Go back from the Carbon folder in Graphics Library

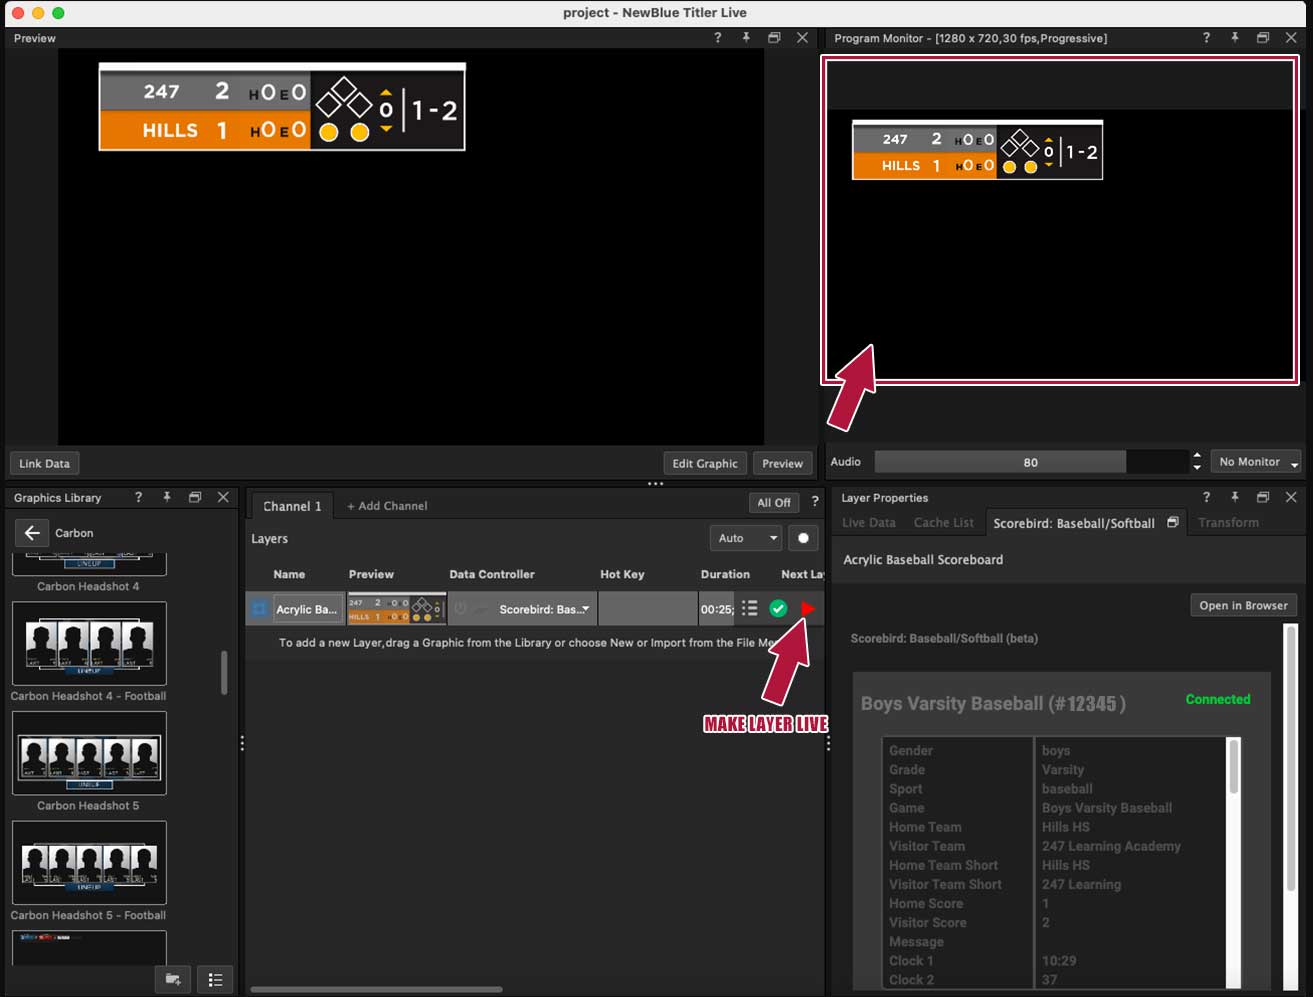pos(32,533)
